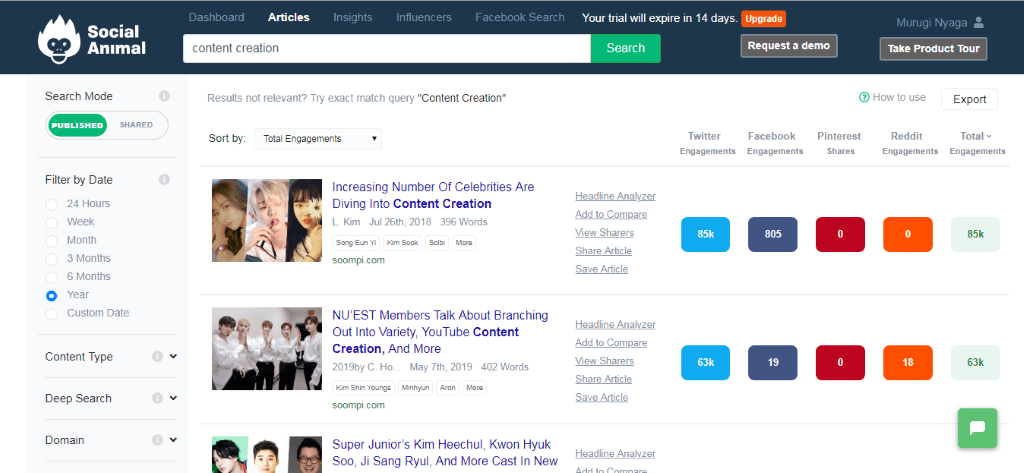Click the Murugi Nyaga username
This screenshot has width=1024, height=473.
coord(932,22)
